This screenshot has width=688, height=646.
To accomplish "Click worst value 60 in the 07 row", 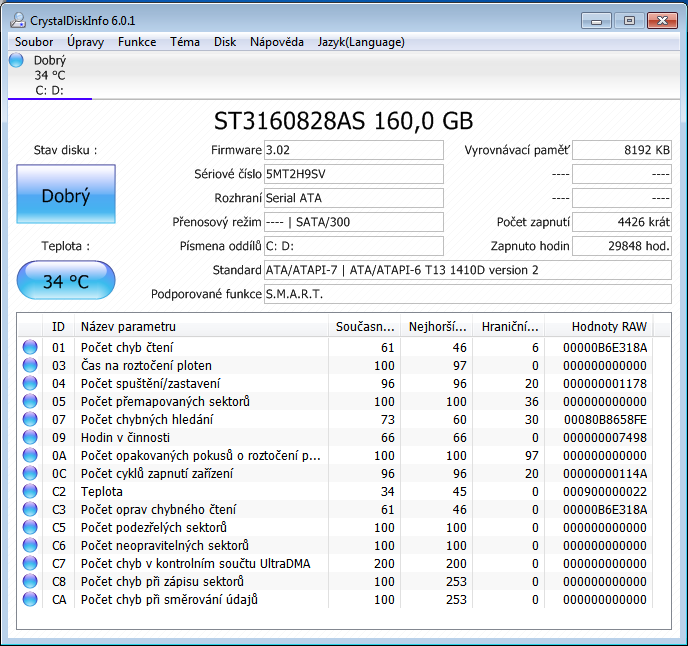I will (x=459, y=420).
